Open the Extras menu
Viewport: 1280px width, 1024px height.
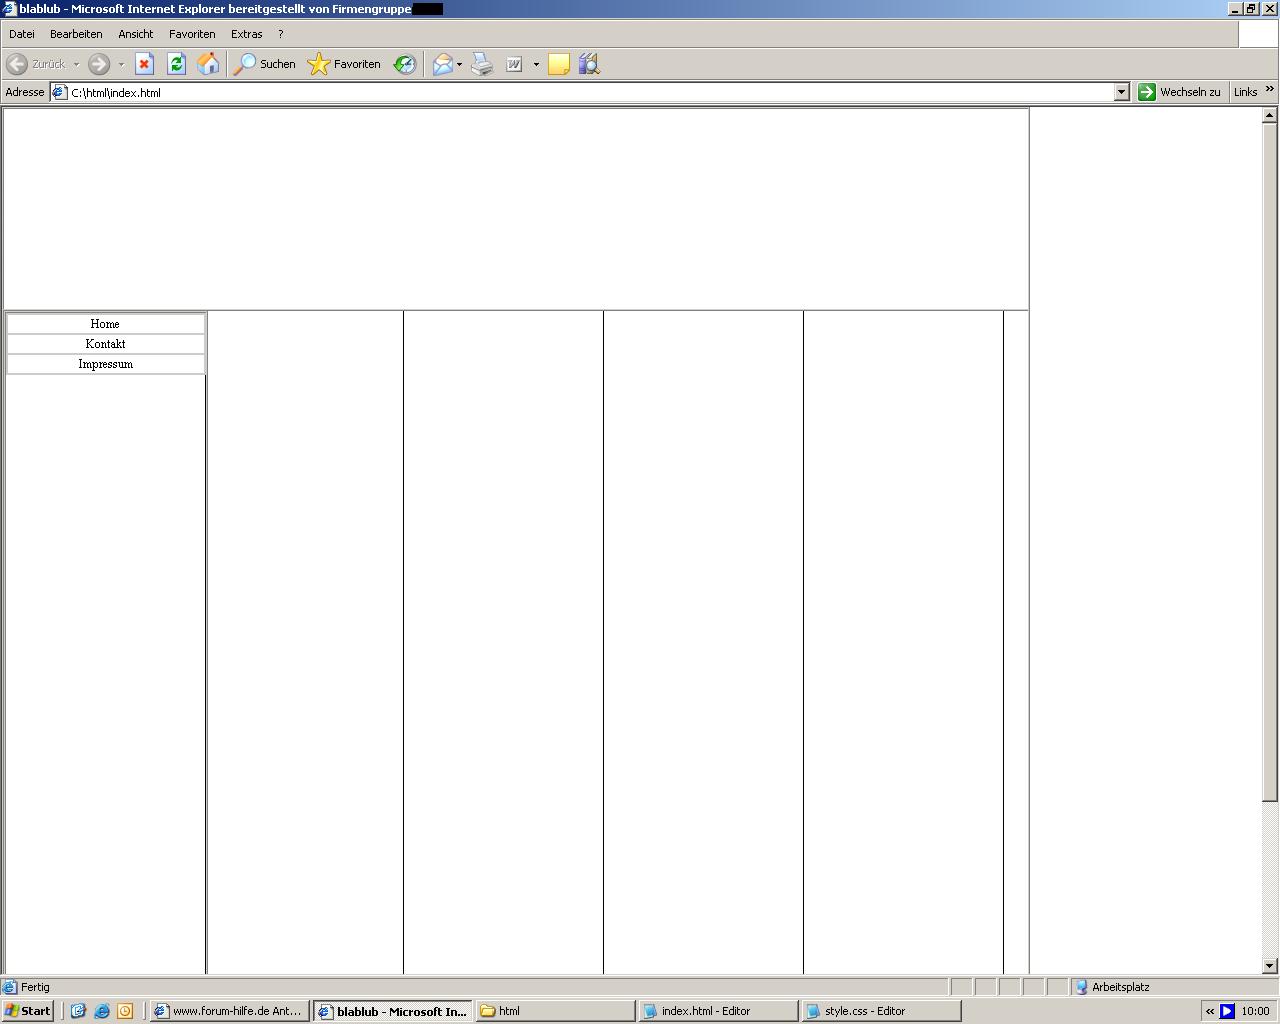(x=246, y=34)
